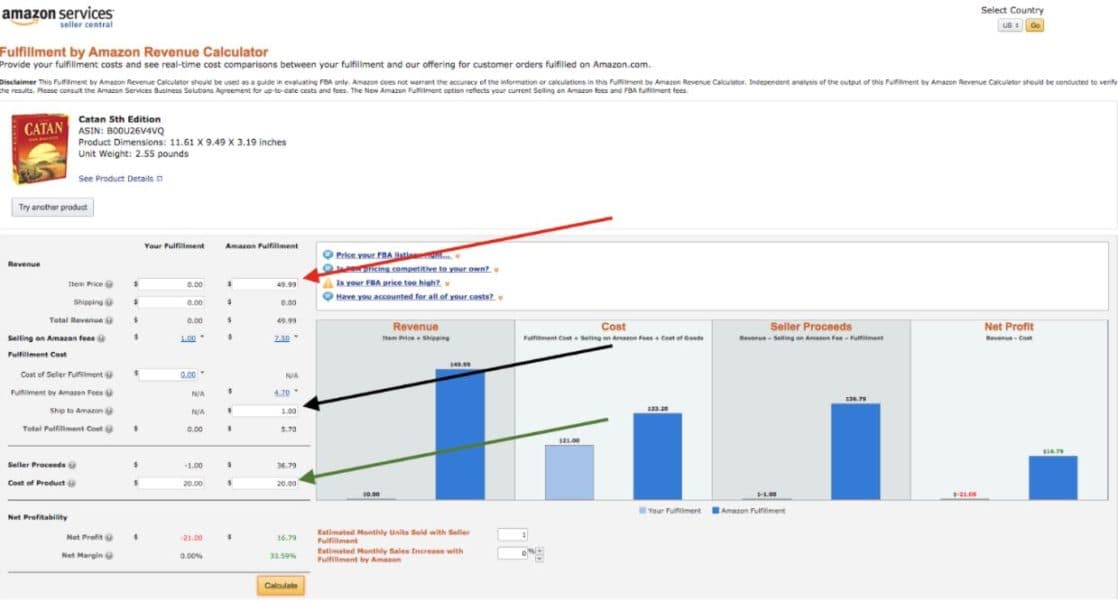Image resolution: width=1118 pixels, height=602 pixels.
Task: Click the Ship to Amazon 1.00 input field
Action: click(265, 411)
